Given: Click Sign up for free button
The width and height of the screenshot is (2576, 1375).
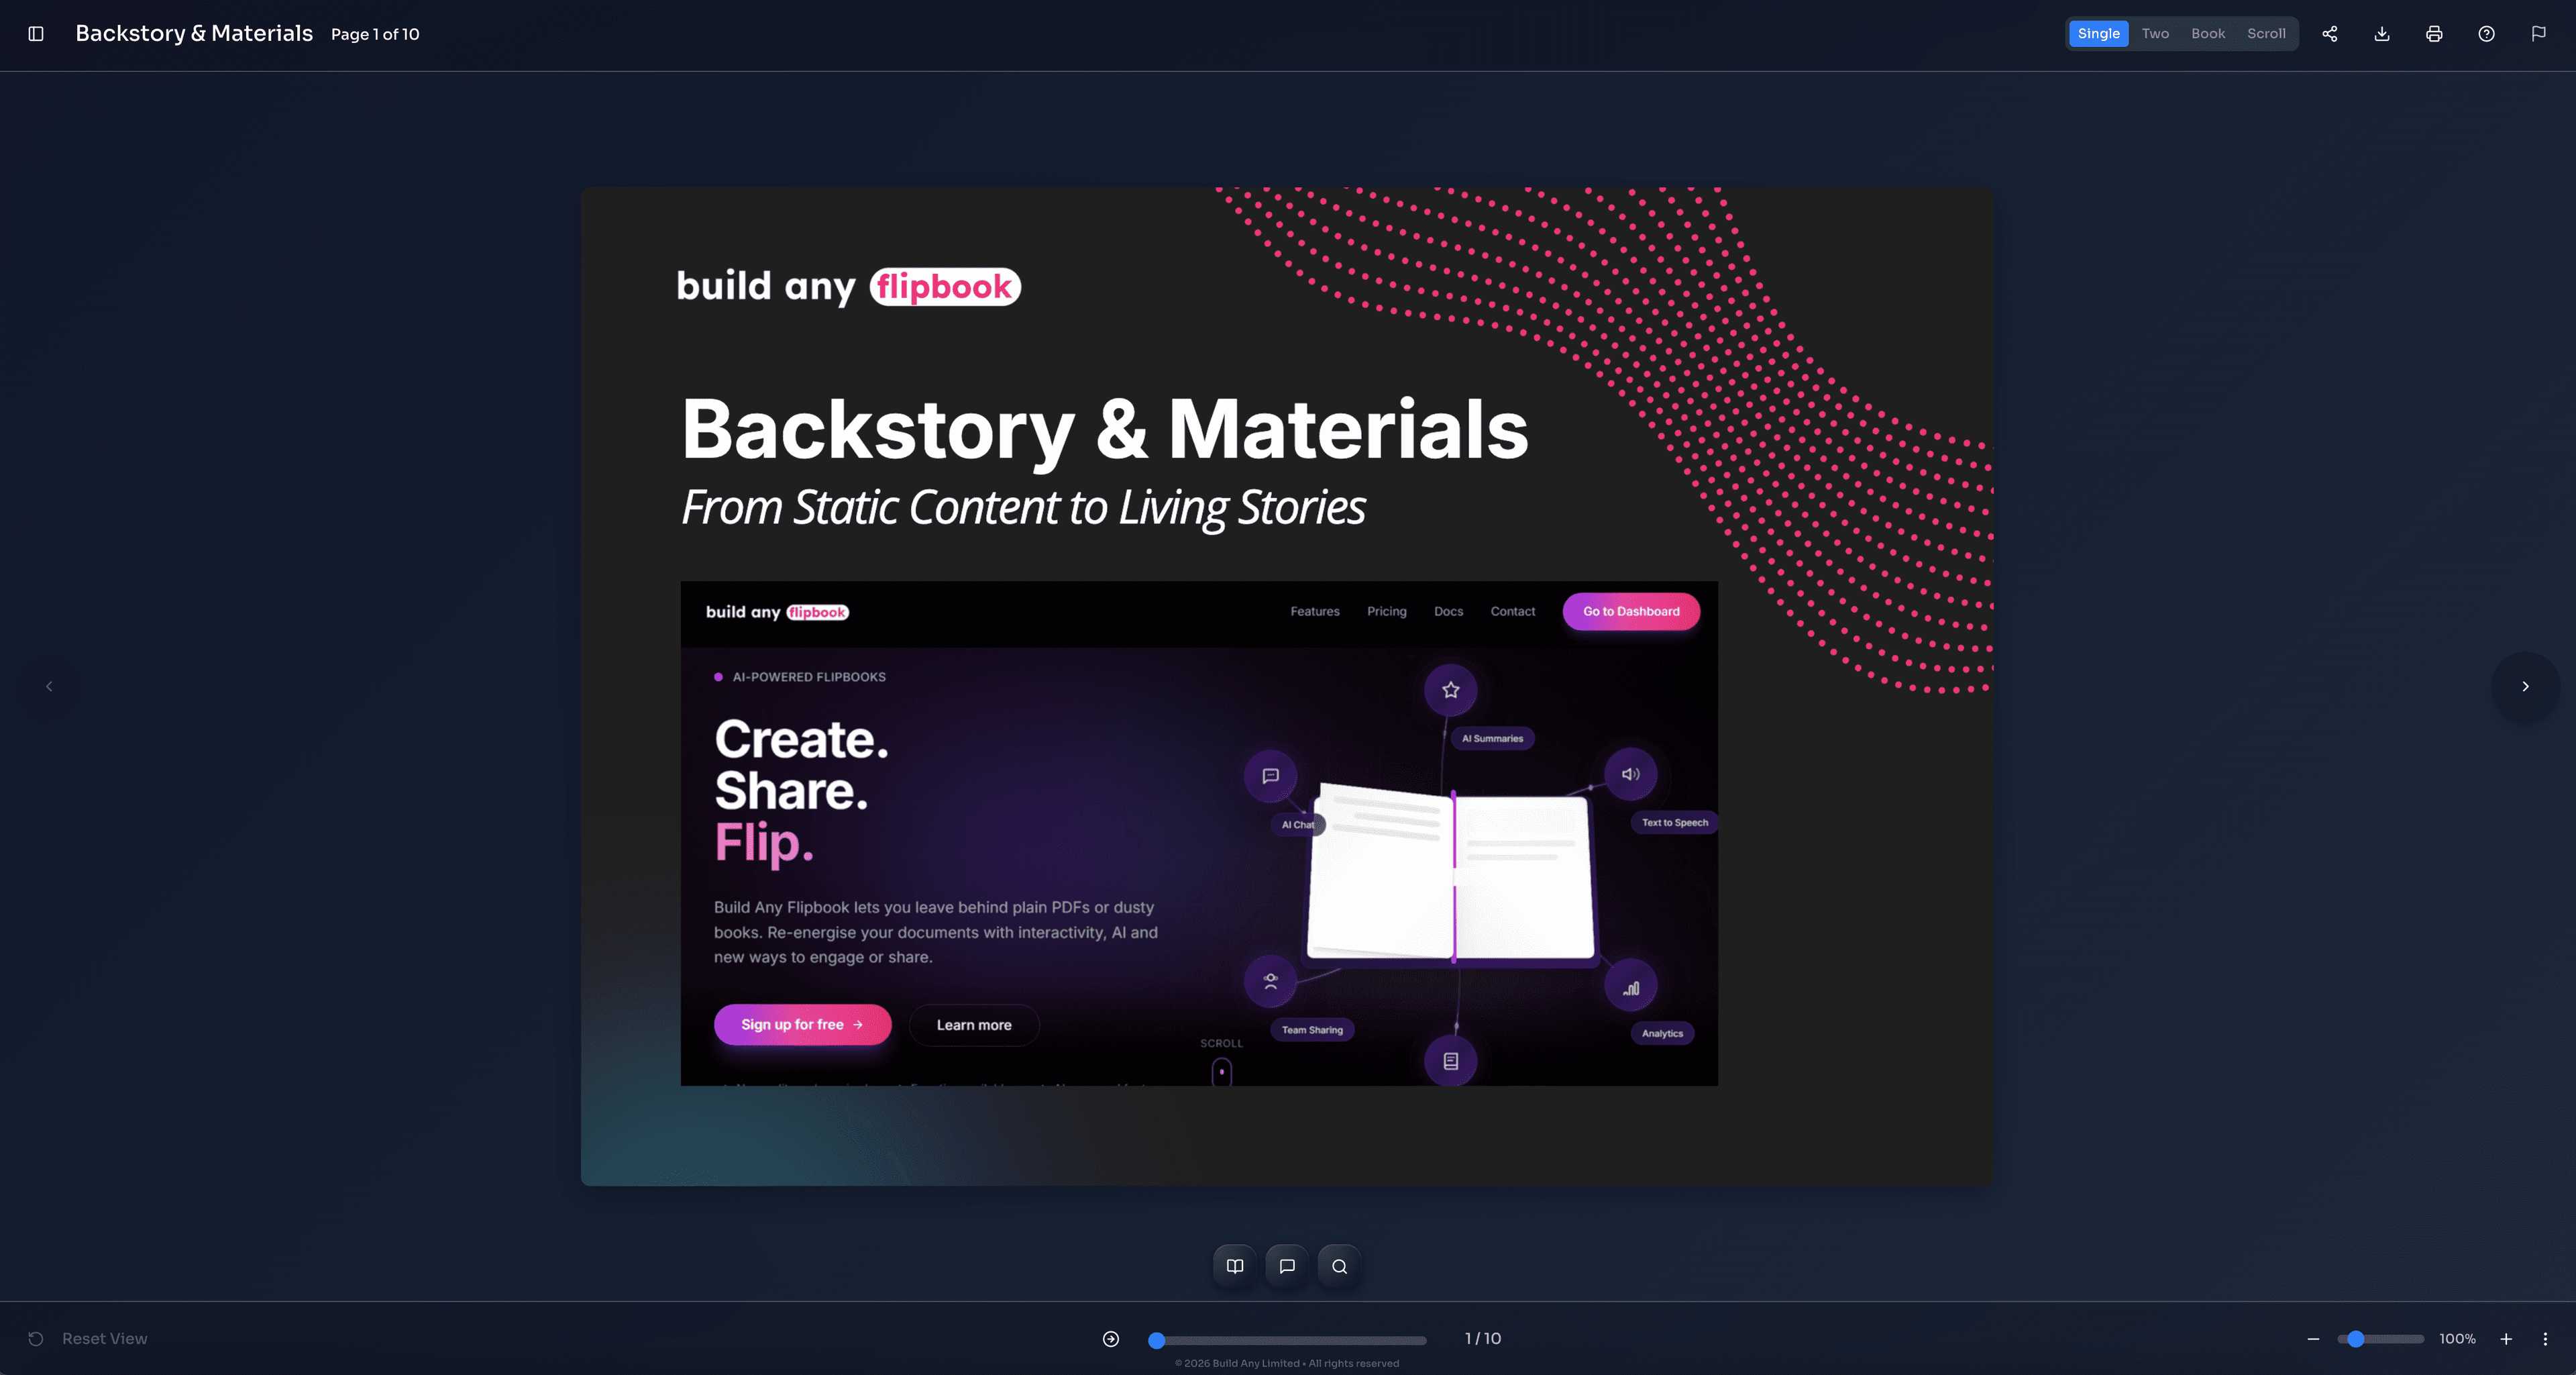Looking at the screenshot, I should point(802,1025).
